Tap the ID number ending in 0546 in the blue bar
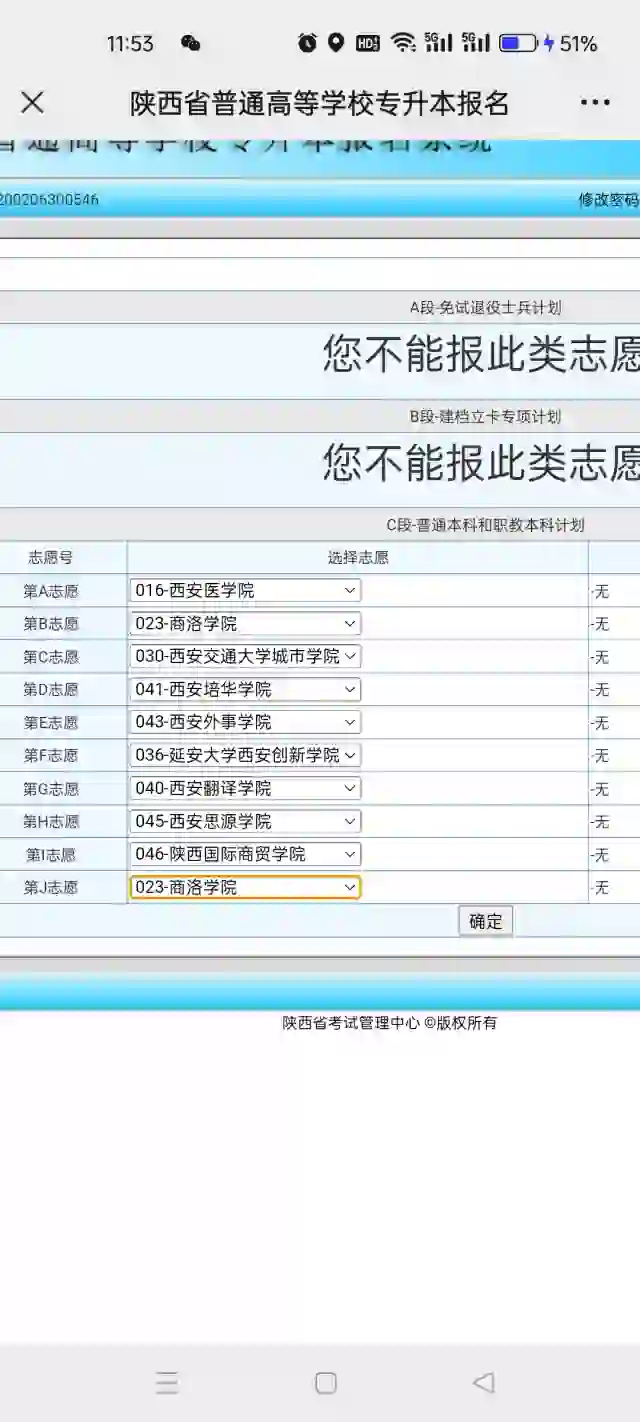The height and width of the screenshot is (1422, 640). click(x=49, y=199)
